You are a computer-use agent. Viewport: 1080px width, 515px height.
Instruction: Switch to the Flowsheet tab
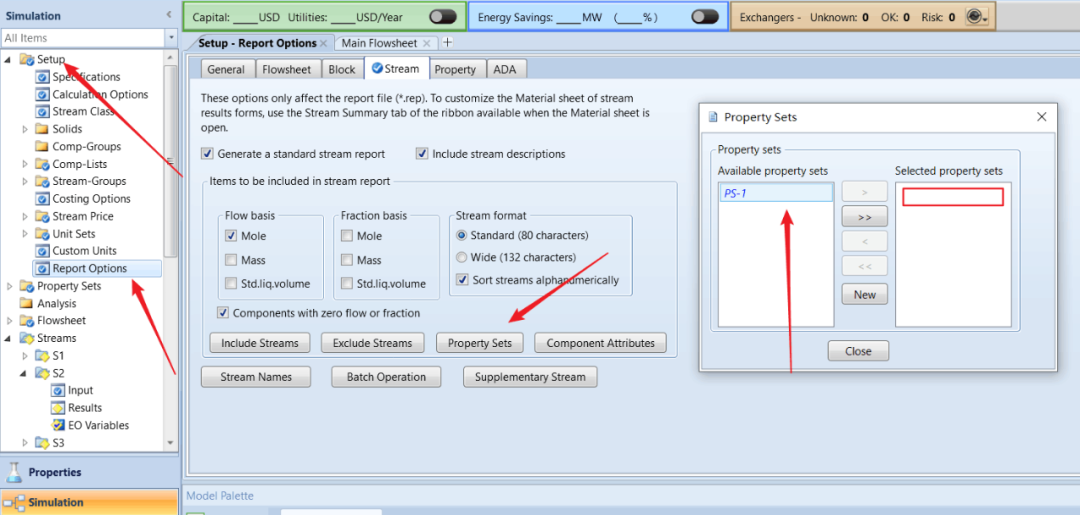(288, 69)
